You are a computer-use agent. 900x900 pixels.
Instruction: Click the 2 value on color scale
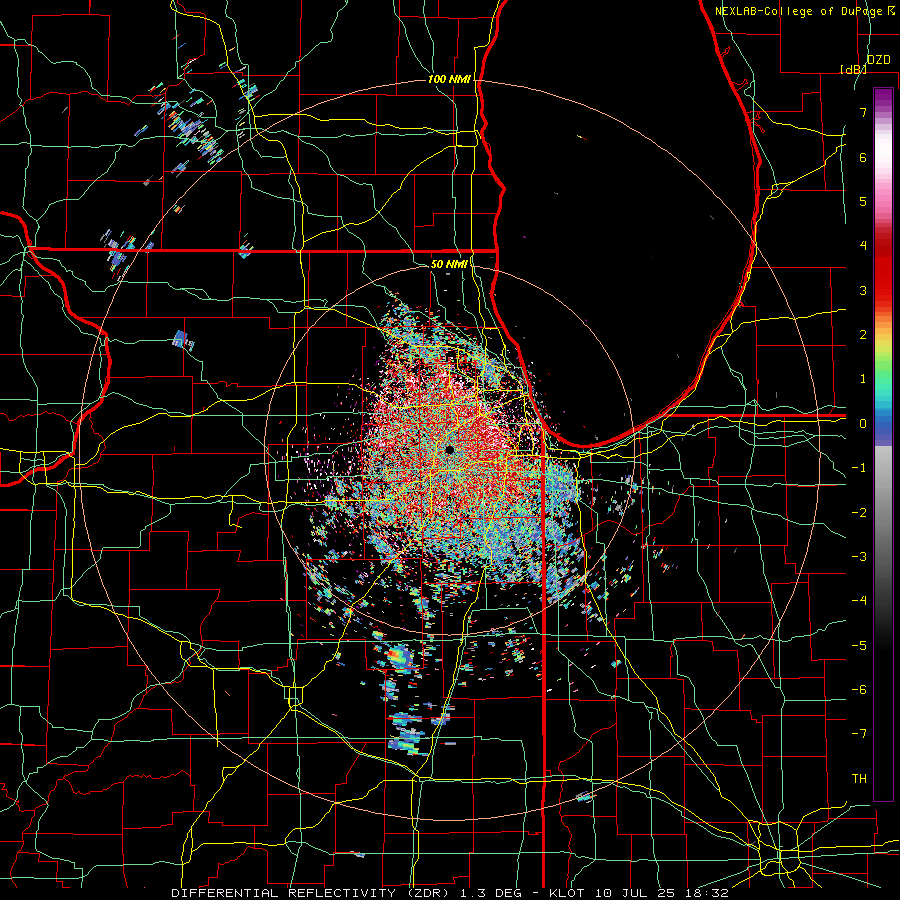point(863,335)
